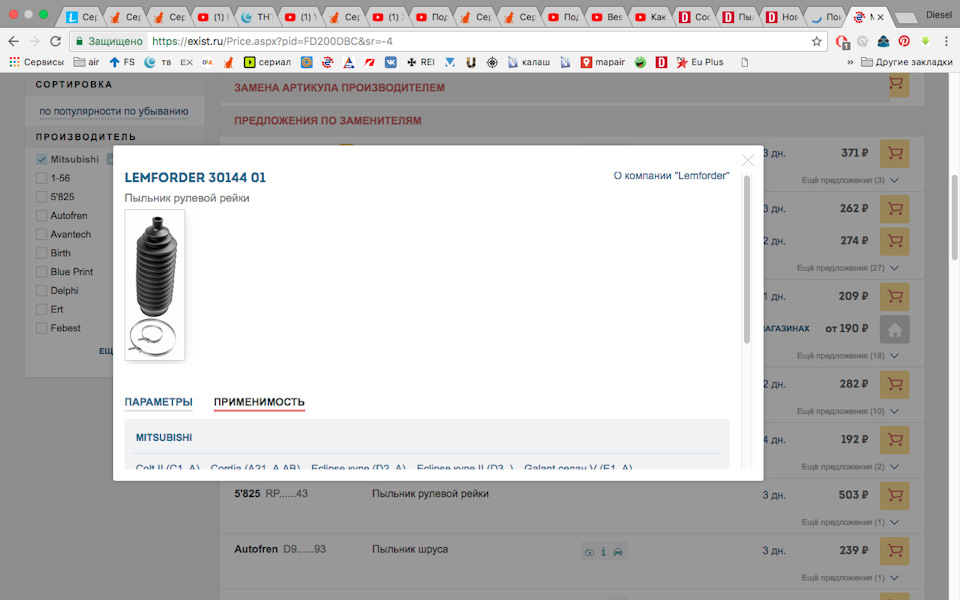960x600 pixels.
Task: Open the mapair bookmark
Action: pyautogui.click(x=602, y=62)
